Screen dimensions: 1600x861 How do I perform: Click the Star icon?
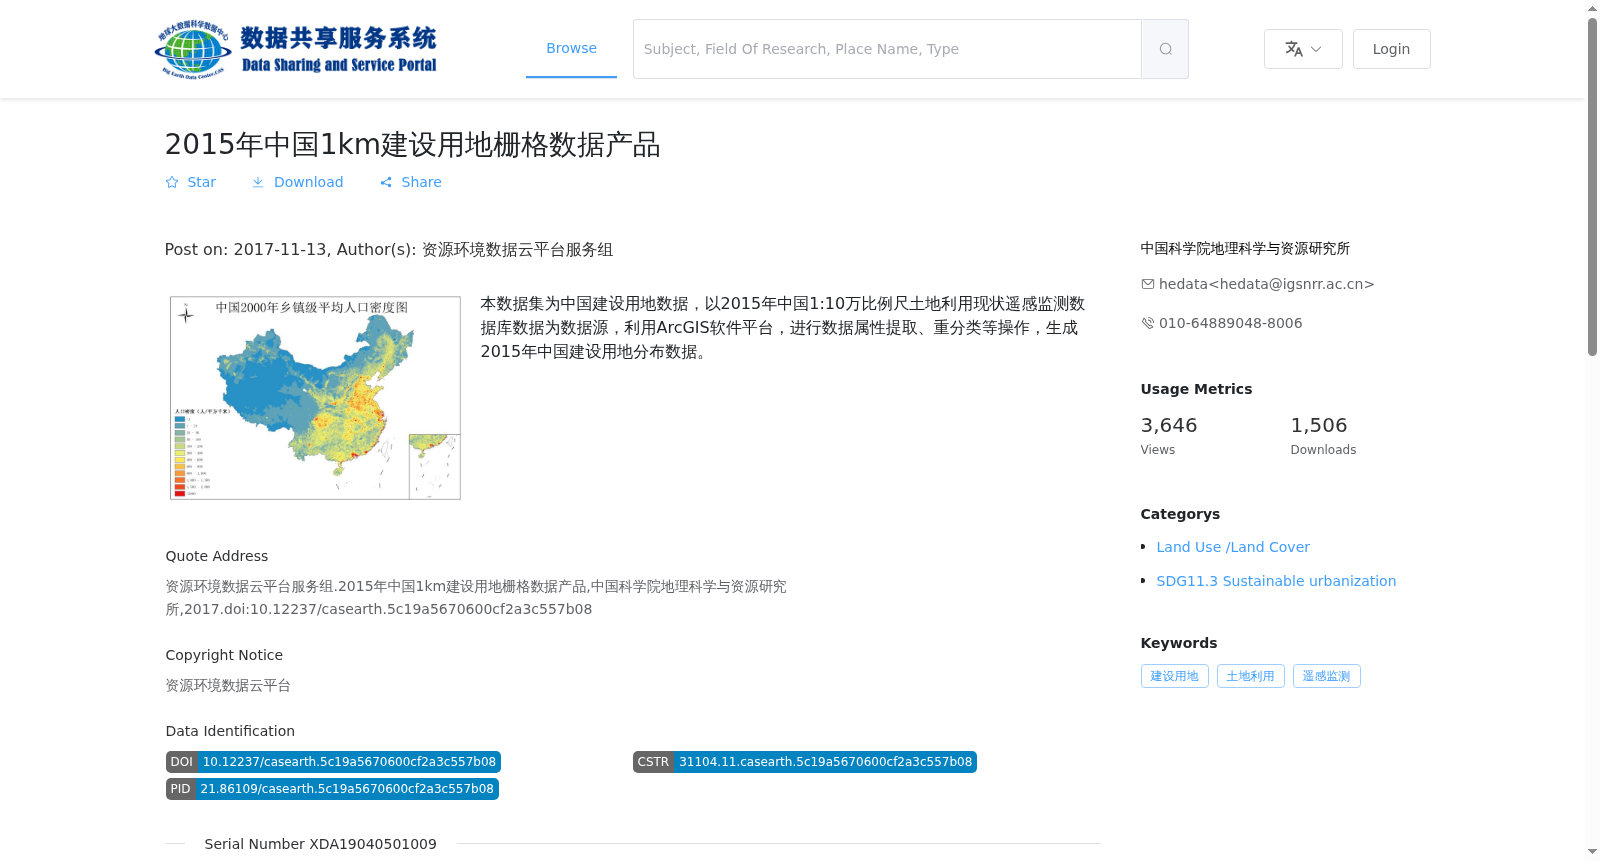tap(172, 182)
